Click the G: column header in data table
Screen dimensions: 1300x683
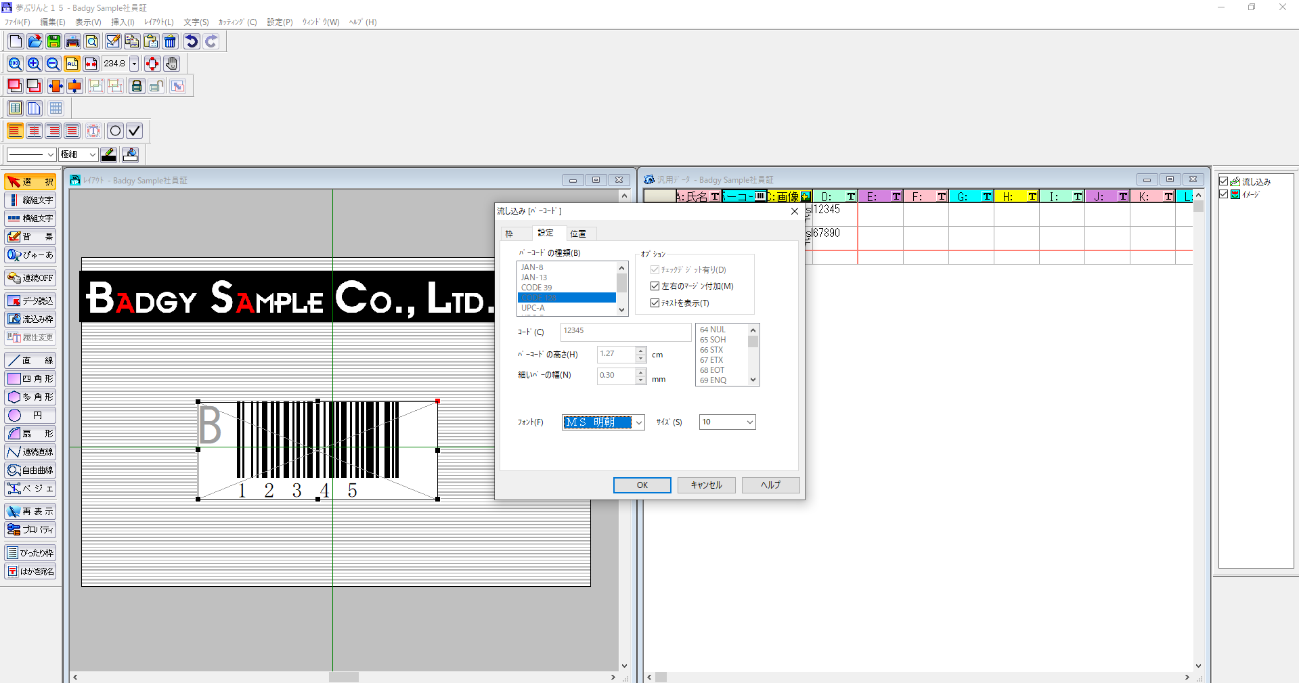(x=971, y=196)
